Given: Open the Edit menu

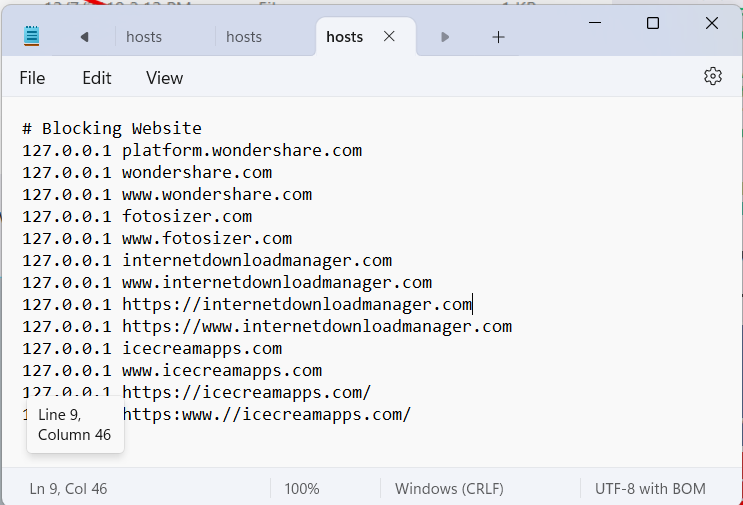Looking at the screenshot, I should pyautogui.click(x=97, y=78).
